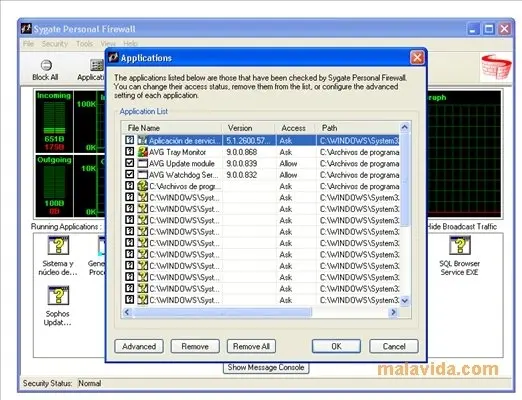Click Hide Broadcast Traffic label
The height and width of the screenshot is (400, 522).
click(x=462, y=227)
